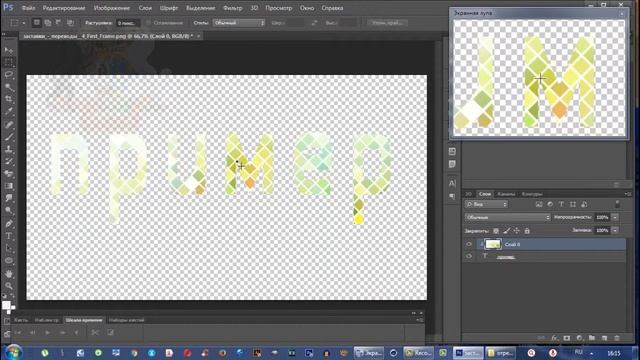
Task: Select the Dodge tool
Action: (9, 211)
